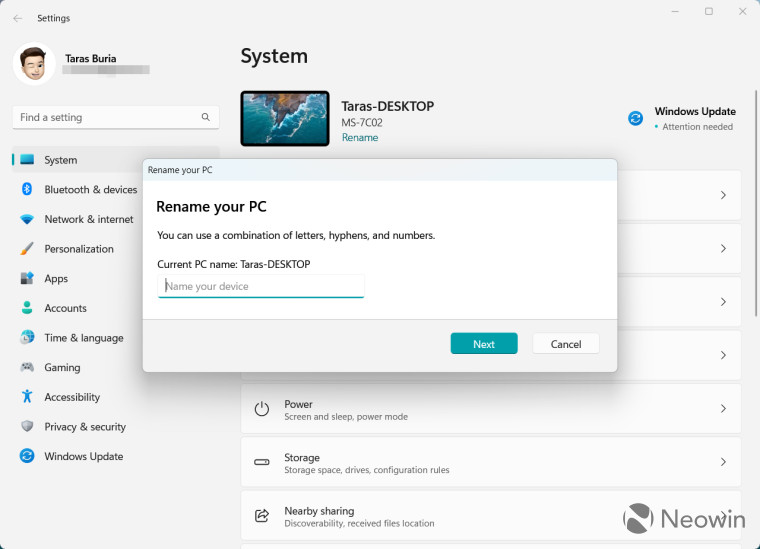Click the Windows Update icon in sidebar
The width and height of the screenshot is (760, 549).
click(x=27, y=455)
